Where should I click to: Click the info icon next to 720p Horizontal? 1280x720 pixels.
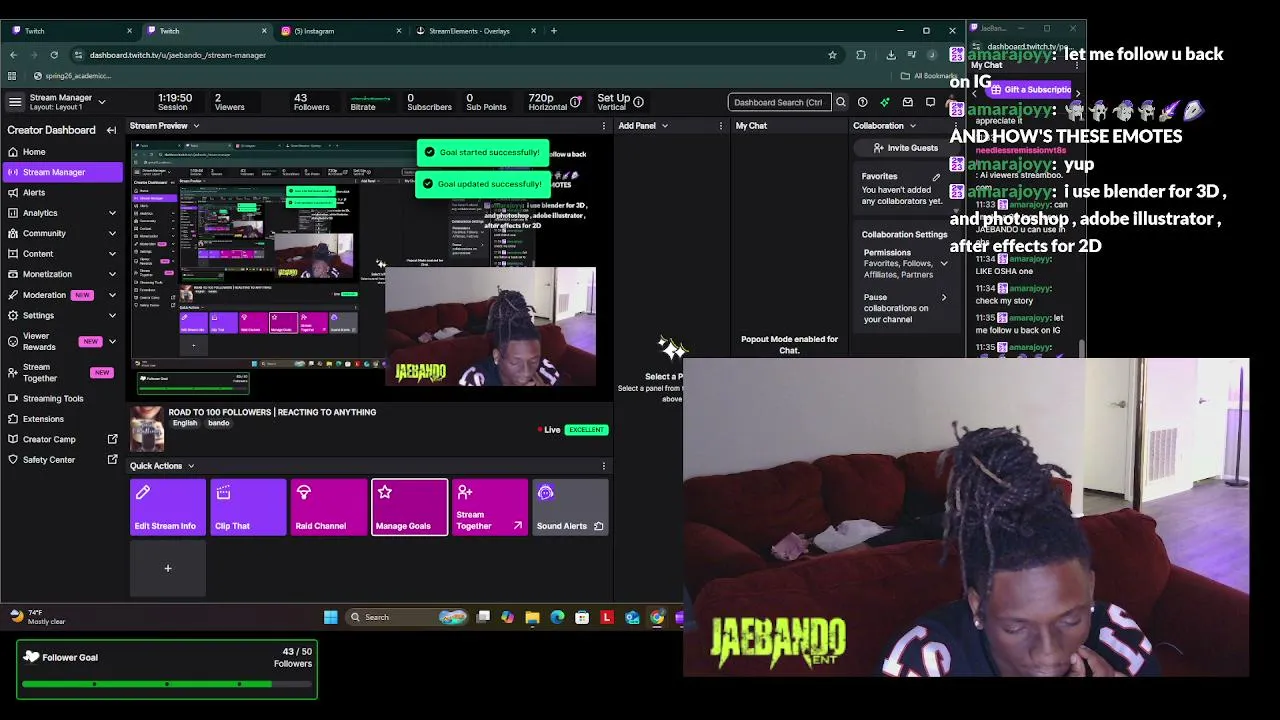(575, 102)
